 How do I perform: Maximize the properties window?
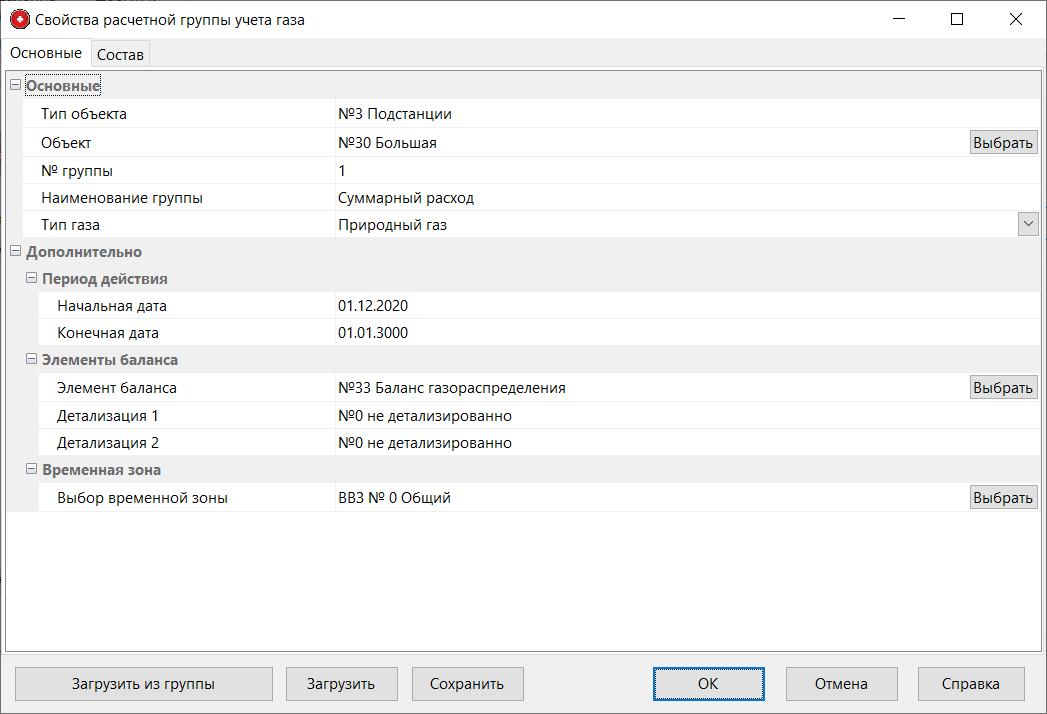(x=957, y=19)
